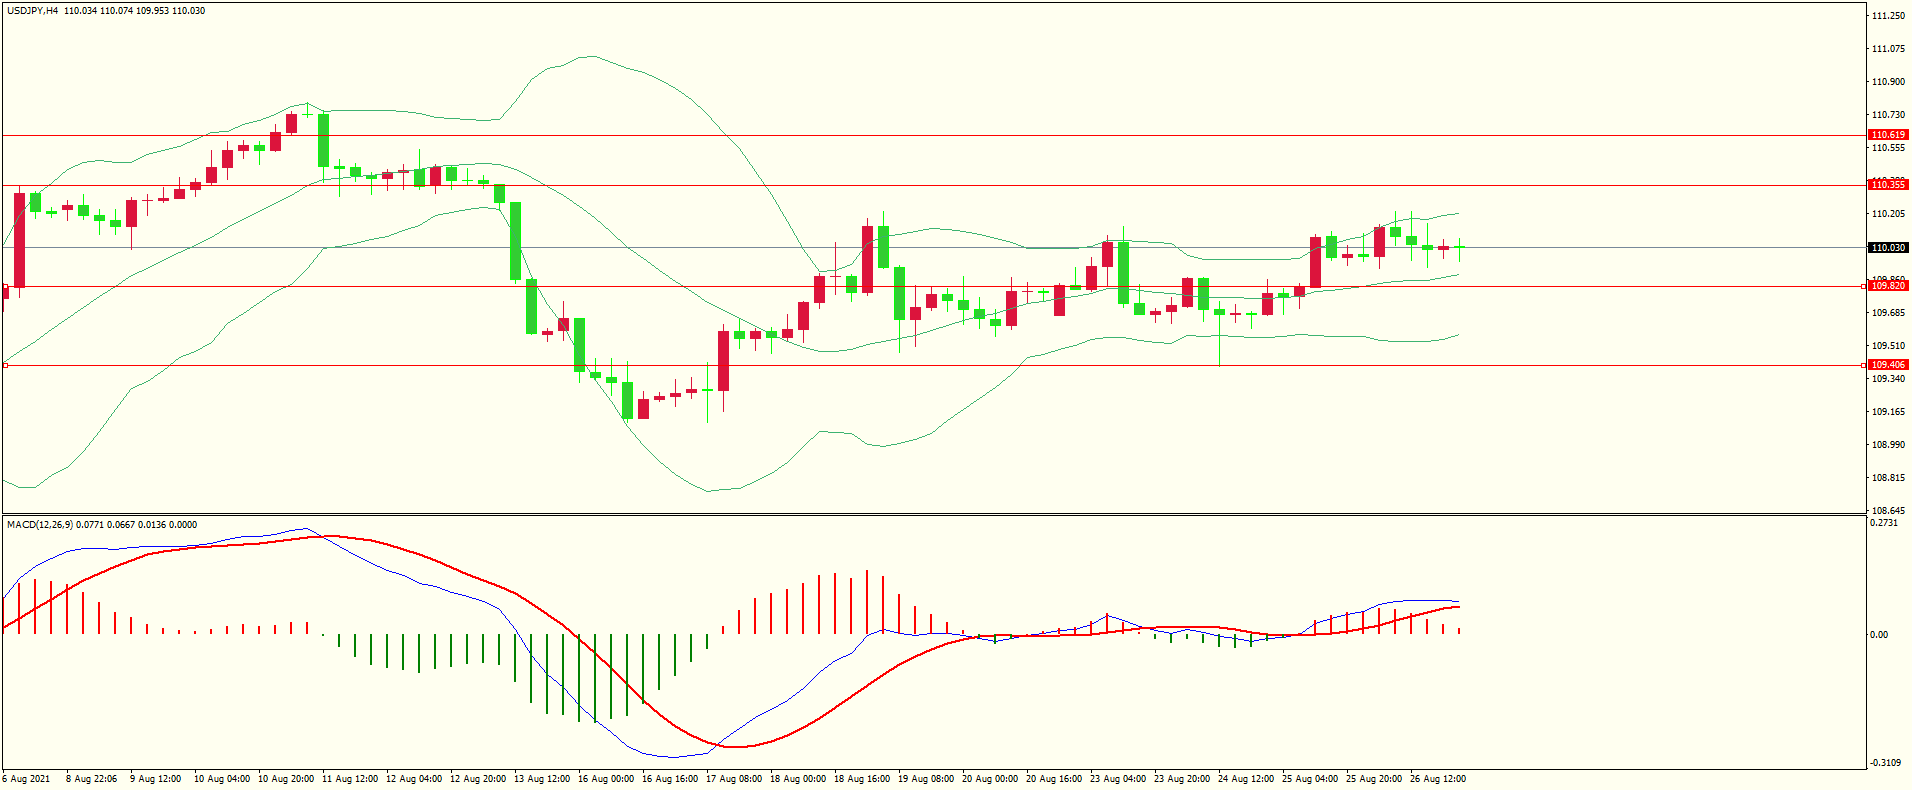
Task: Click the MACD zero level 0.00 label
Action: coord(1879,635)
